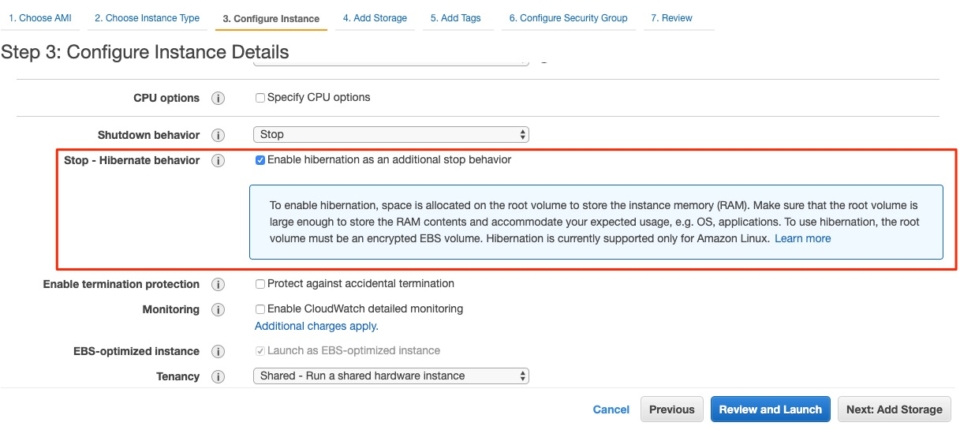Open the Learn more hibernation link
This screenshot has width=960, height=430.
(x=803, y=238)
